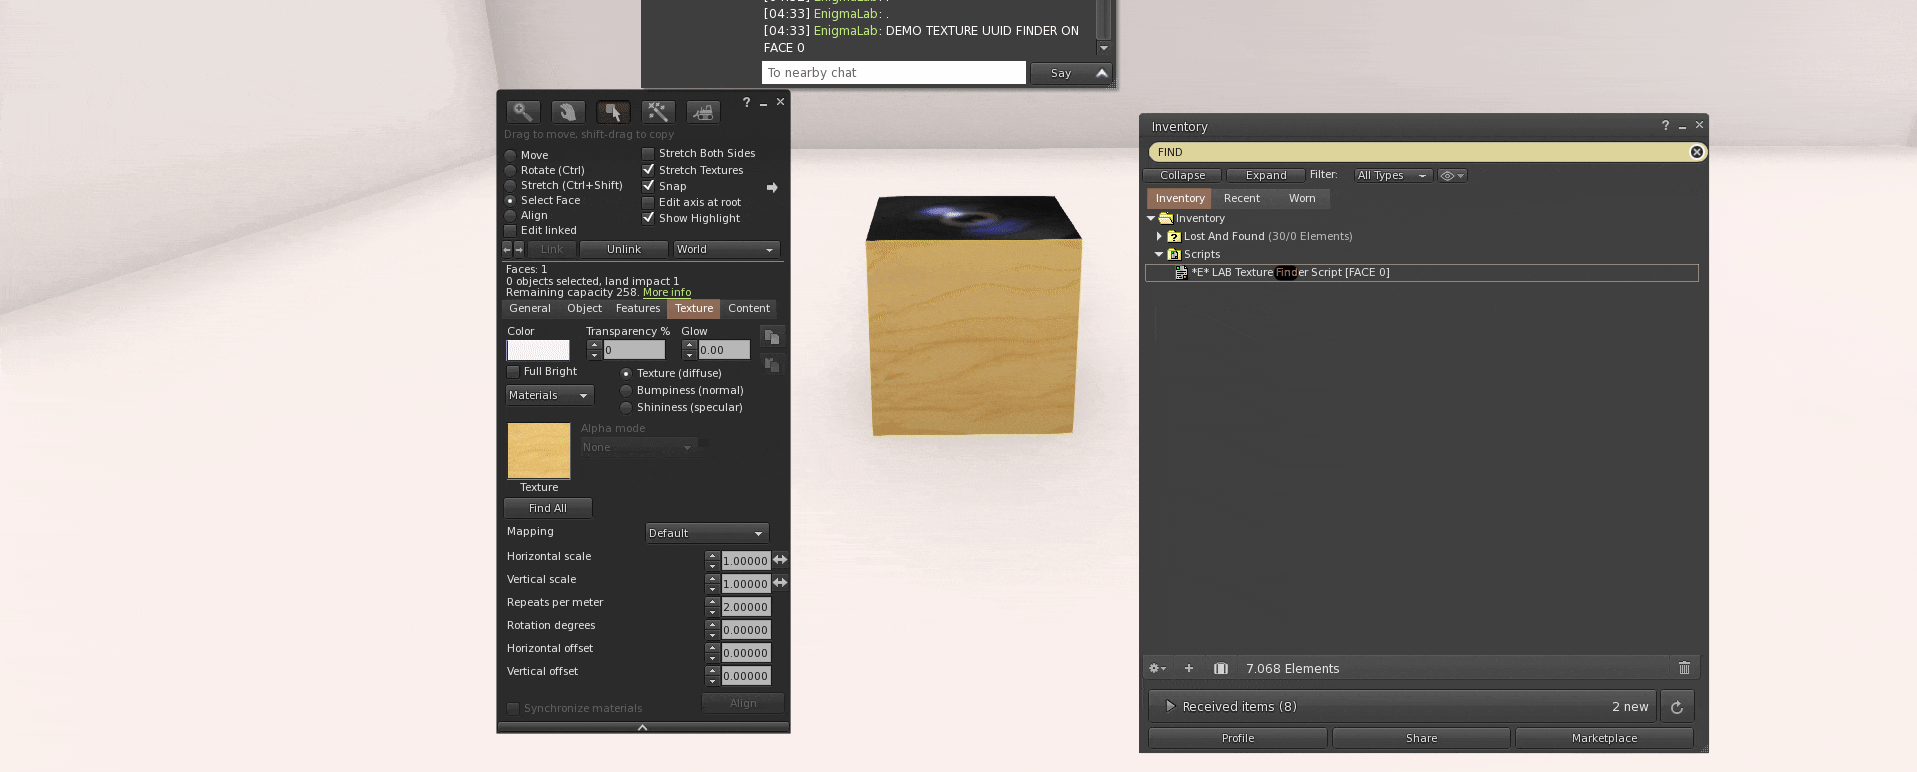Click the right arrow button beside Link

point(518,249)
